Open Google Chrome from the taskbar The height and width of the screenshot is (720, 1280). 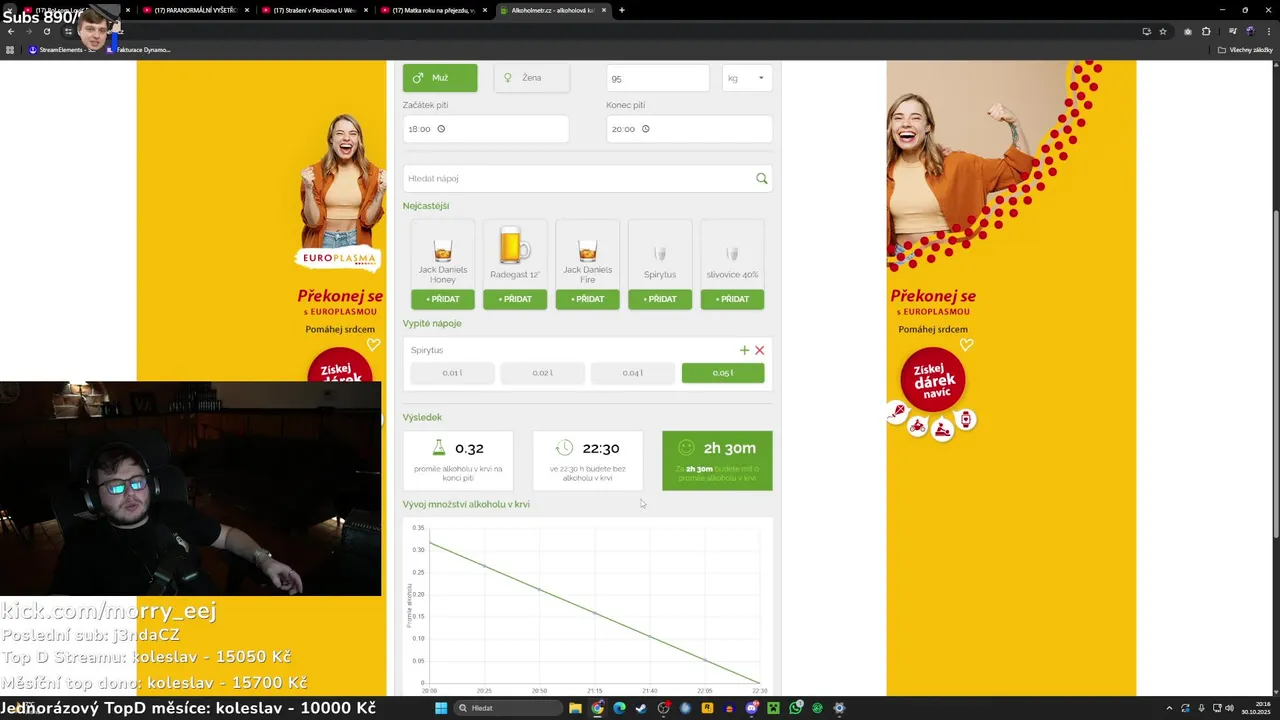(597, 708)
